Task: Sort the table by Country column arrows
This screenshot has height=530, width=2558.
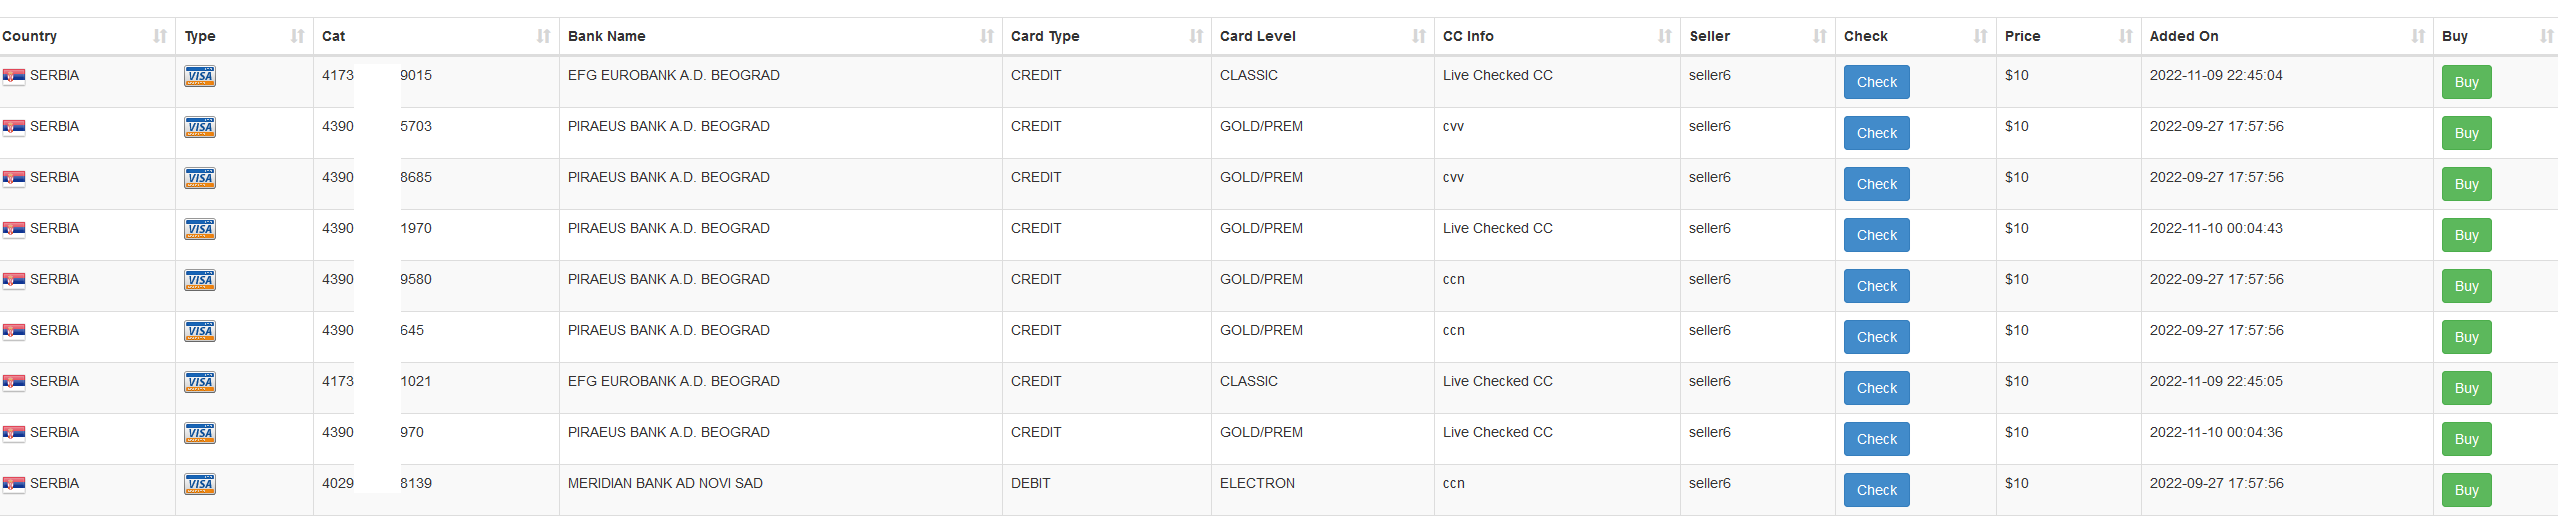Action: point(160,36)
